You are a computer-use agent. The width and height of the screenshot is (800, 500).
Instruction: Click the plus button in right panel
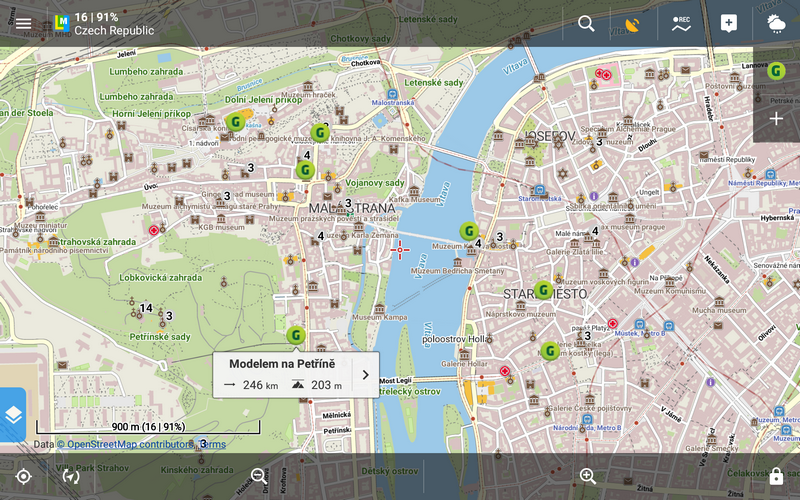pyautogui.click(x=776, y=119)
